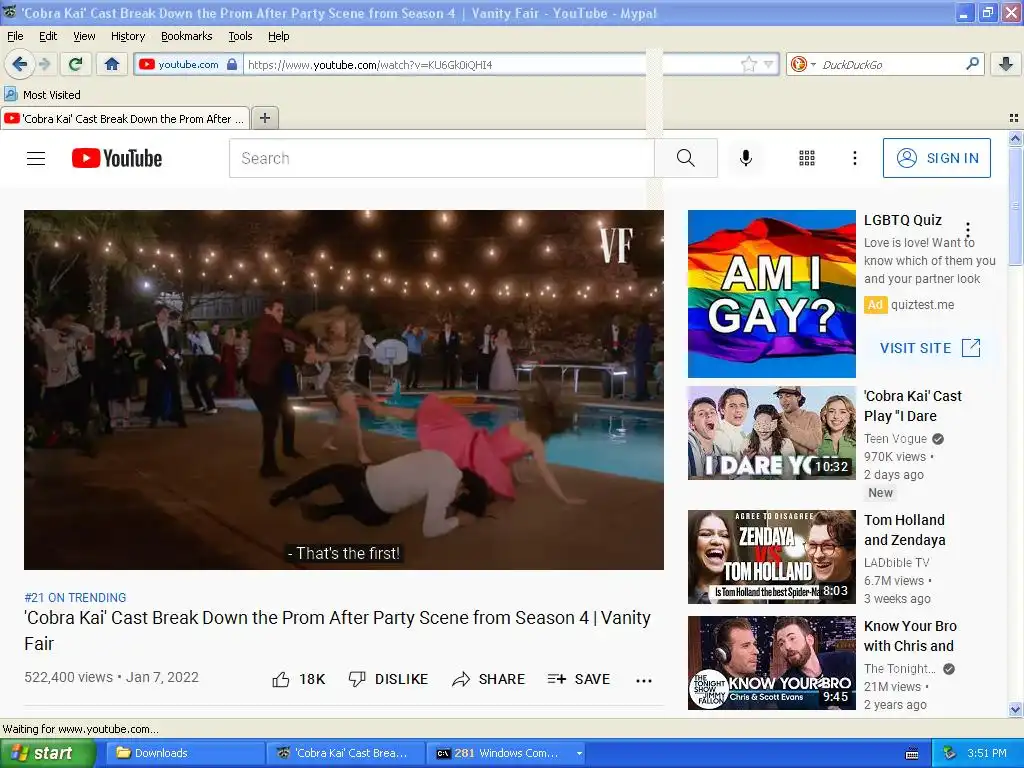Click the YouTube search magnifier button
Screen dimensions: 1024x768
click(686, 158)
